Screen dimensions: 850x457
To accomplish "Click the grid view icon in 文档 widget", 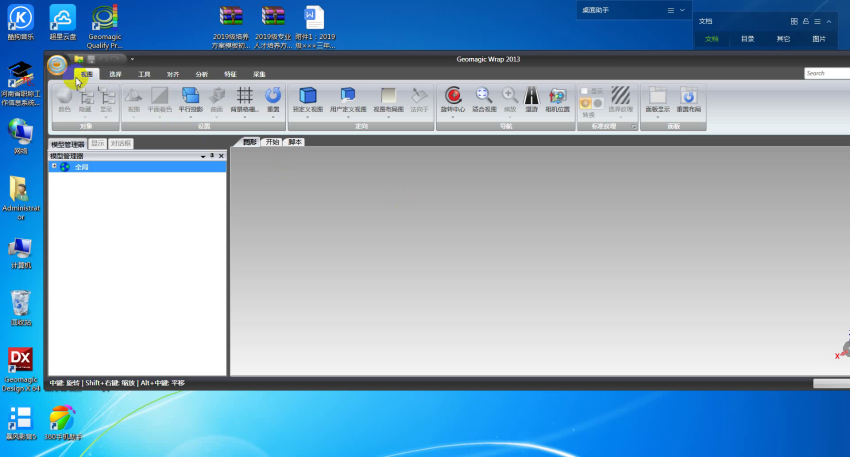I will point(794,21).
